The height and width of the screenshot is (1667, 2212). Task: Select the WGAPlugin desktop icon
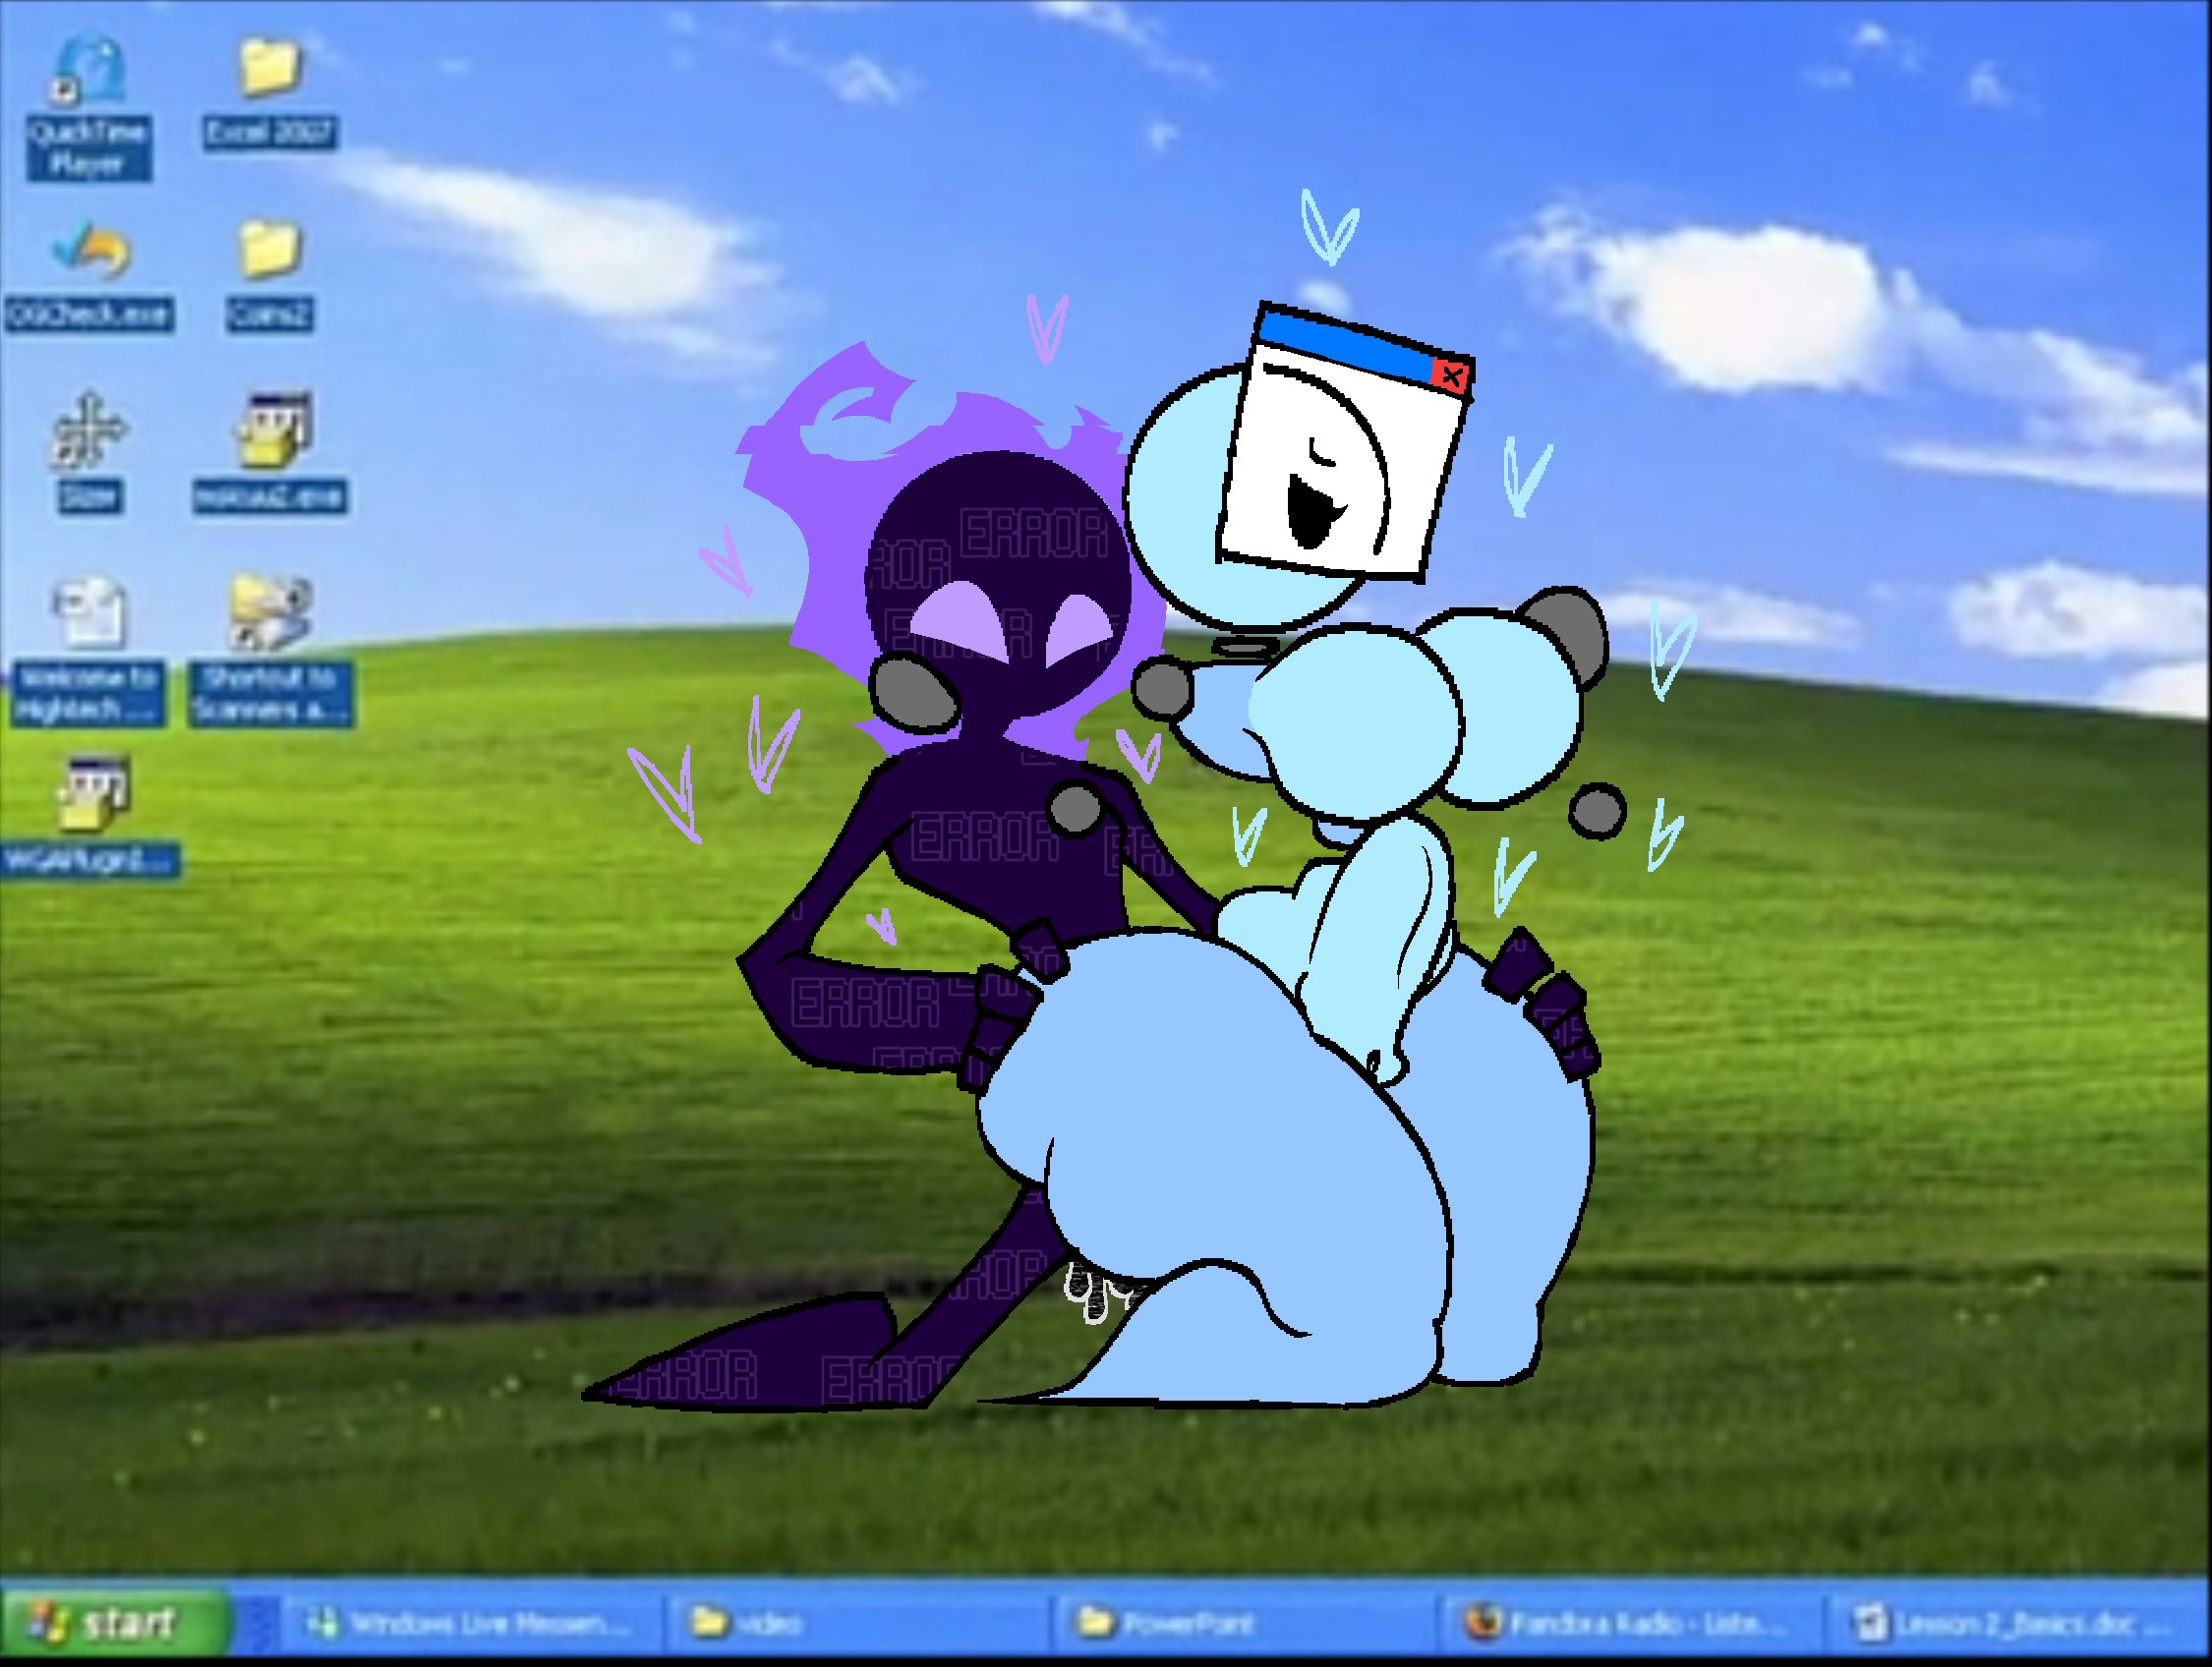pos(91,793)
